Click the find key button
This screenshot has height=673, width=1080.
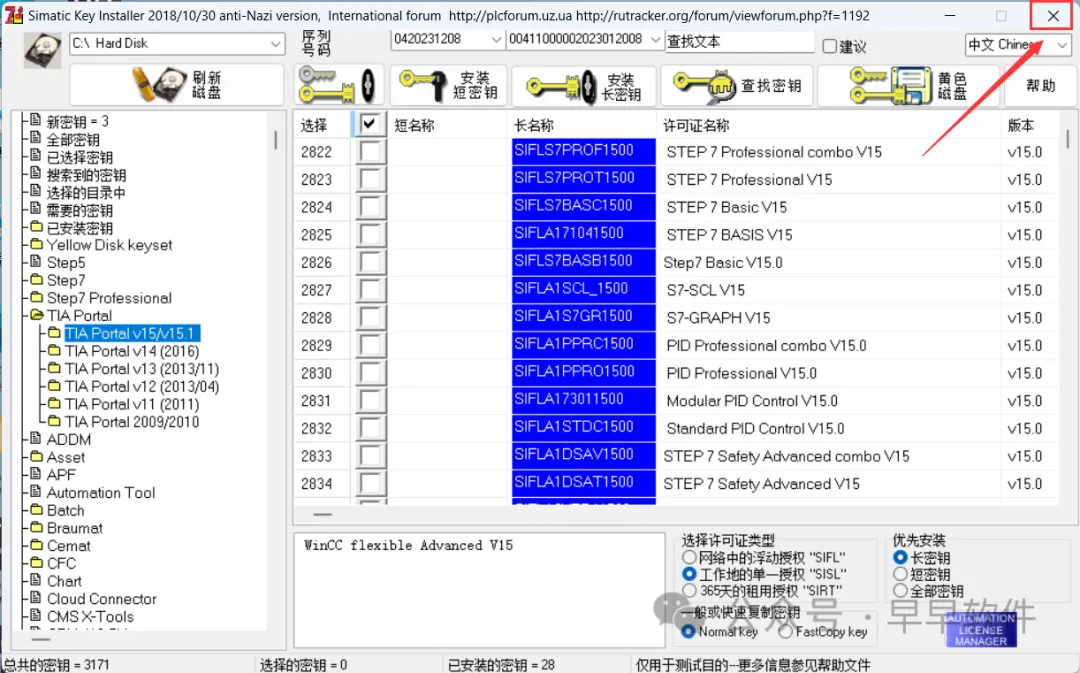click(x=737, y=85)
